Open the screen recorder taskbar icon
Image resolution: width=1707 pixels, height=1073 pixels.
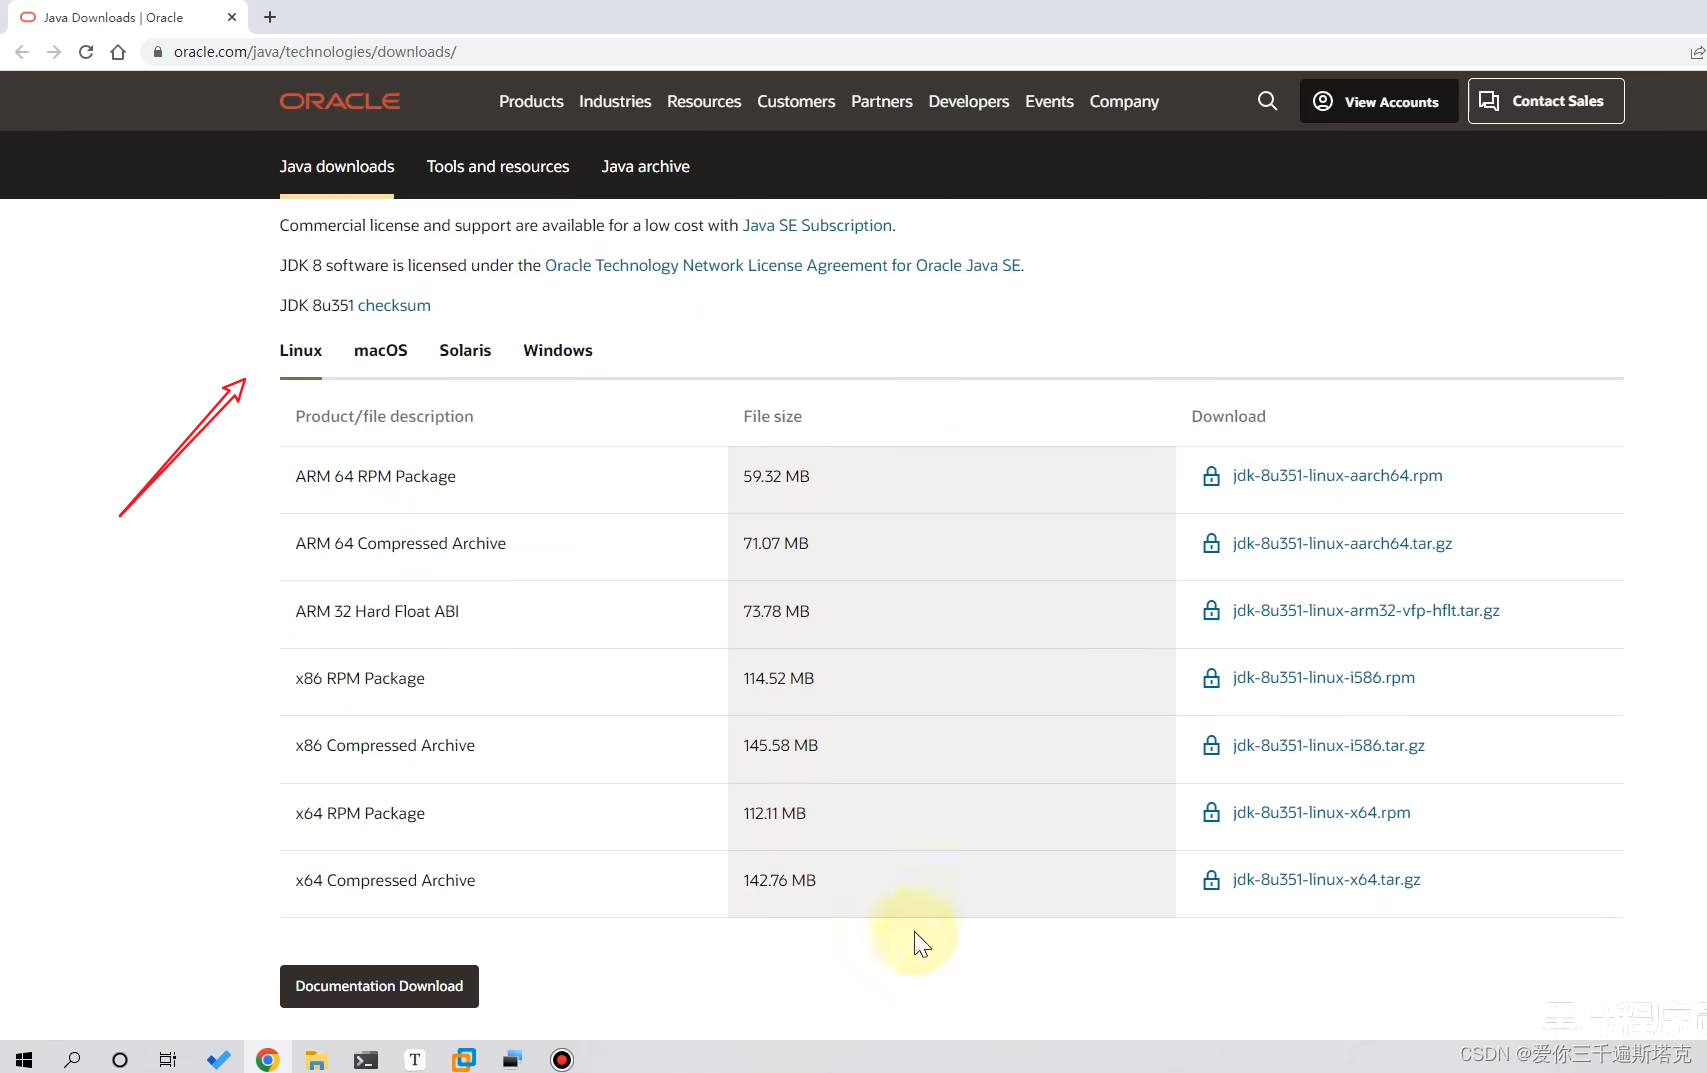click(x=562, y=1059)
